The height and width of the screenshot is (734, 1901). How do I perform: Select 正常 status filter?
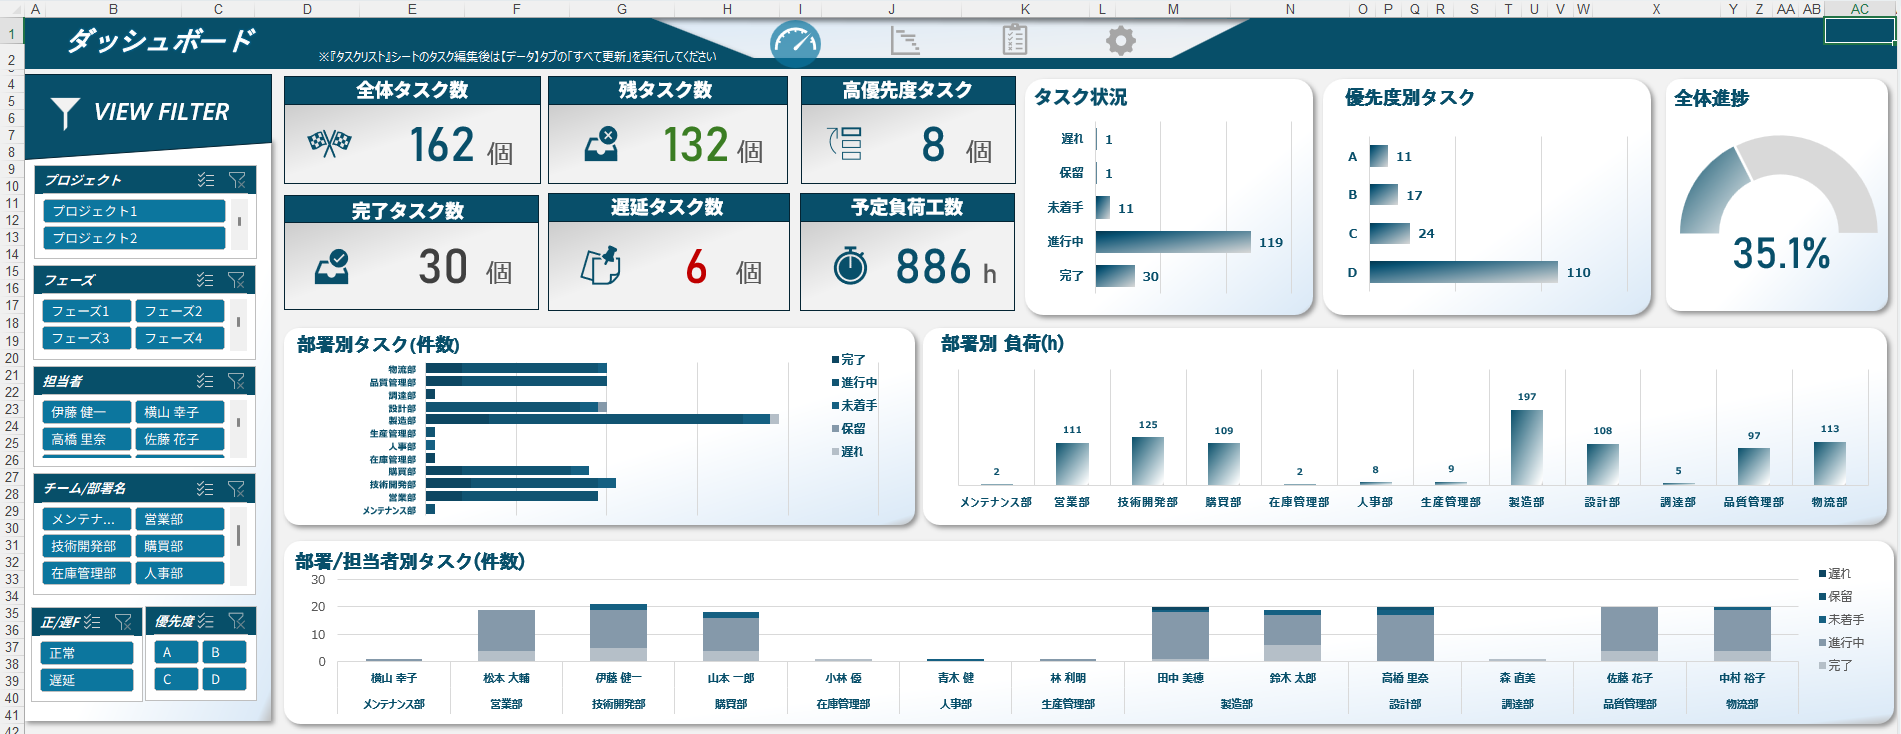[x=87, y=653]
